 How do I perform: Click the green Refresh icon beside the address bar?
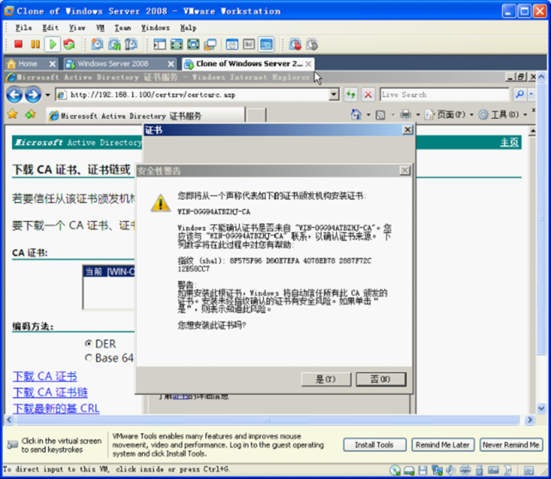click(350, 95)
